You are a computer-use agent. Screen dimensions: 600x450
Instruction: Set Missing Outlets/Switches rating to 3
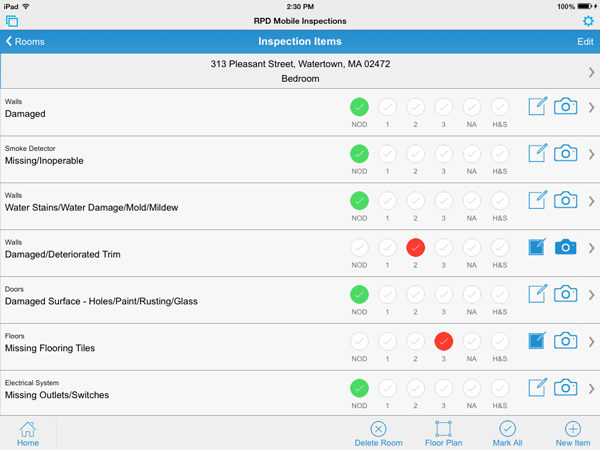(x=443, y=388)
